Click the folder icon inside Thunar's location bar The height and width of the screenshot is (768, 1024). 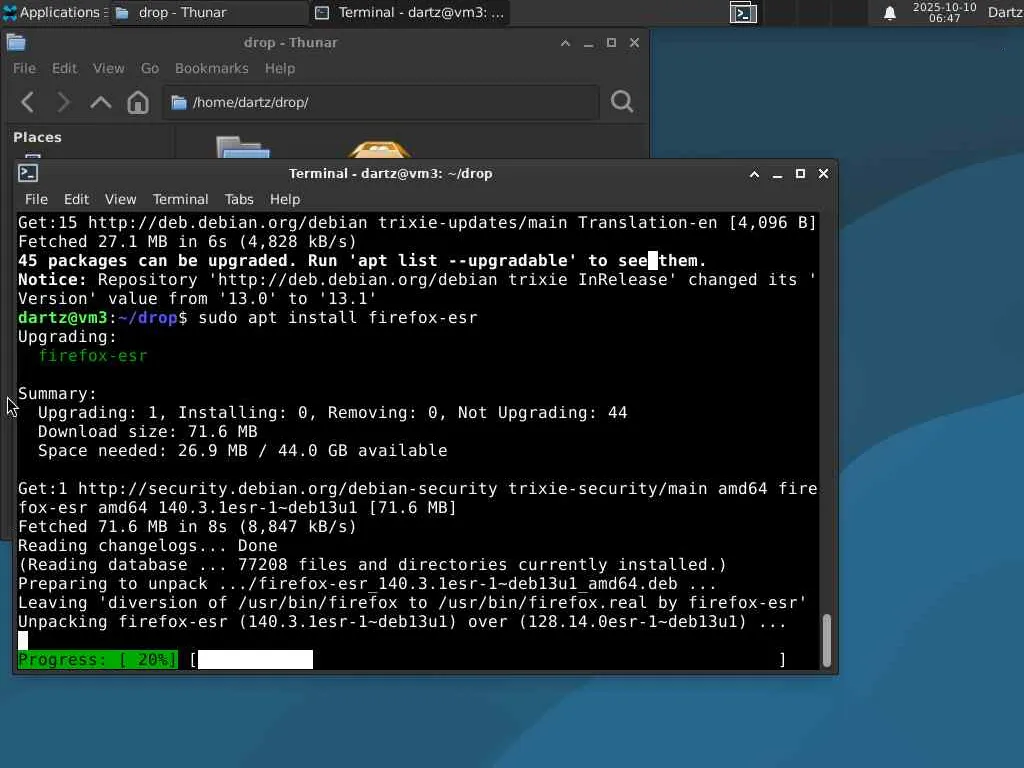[x=179, y=103]
